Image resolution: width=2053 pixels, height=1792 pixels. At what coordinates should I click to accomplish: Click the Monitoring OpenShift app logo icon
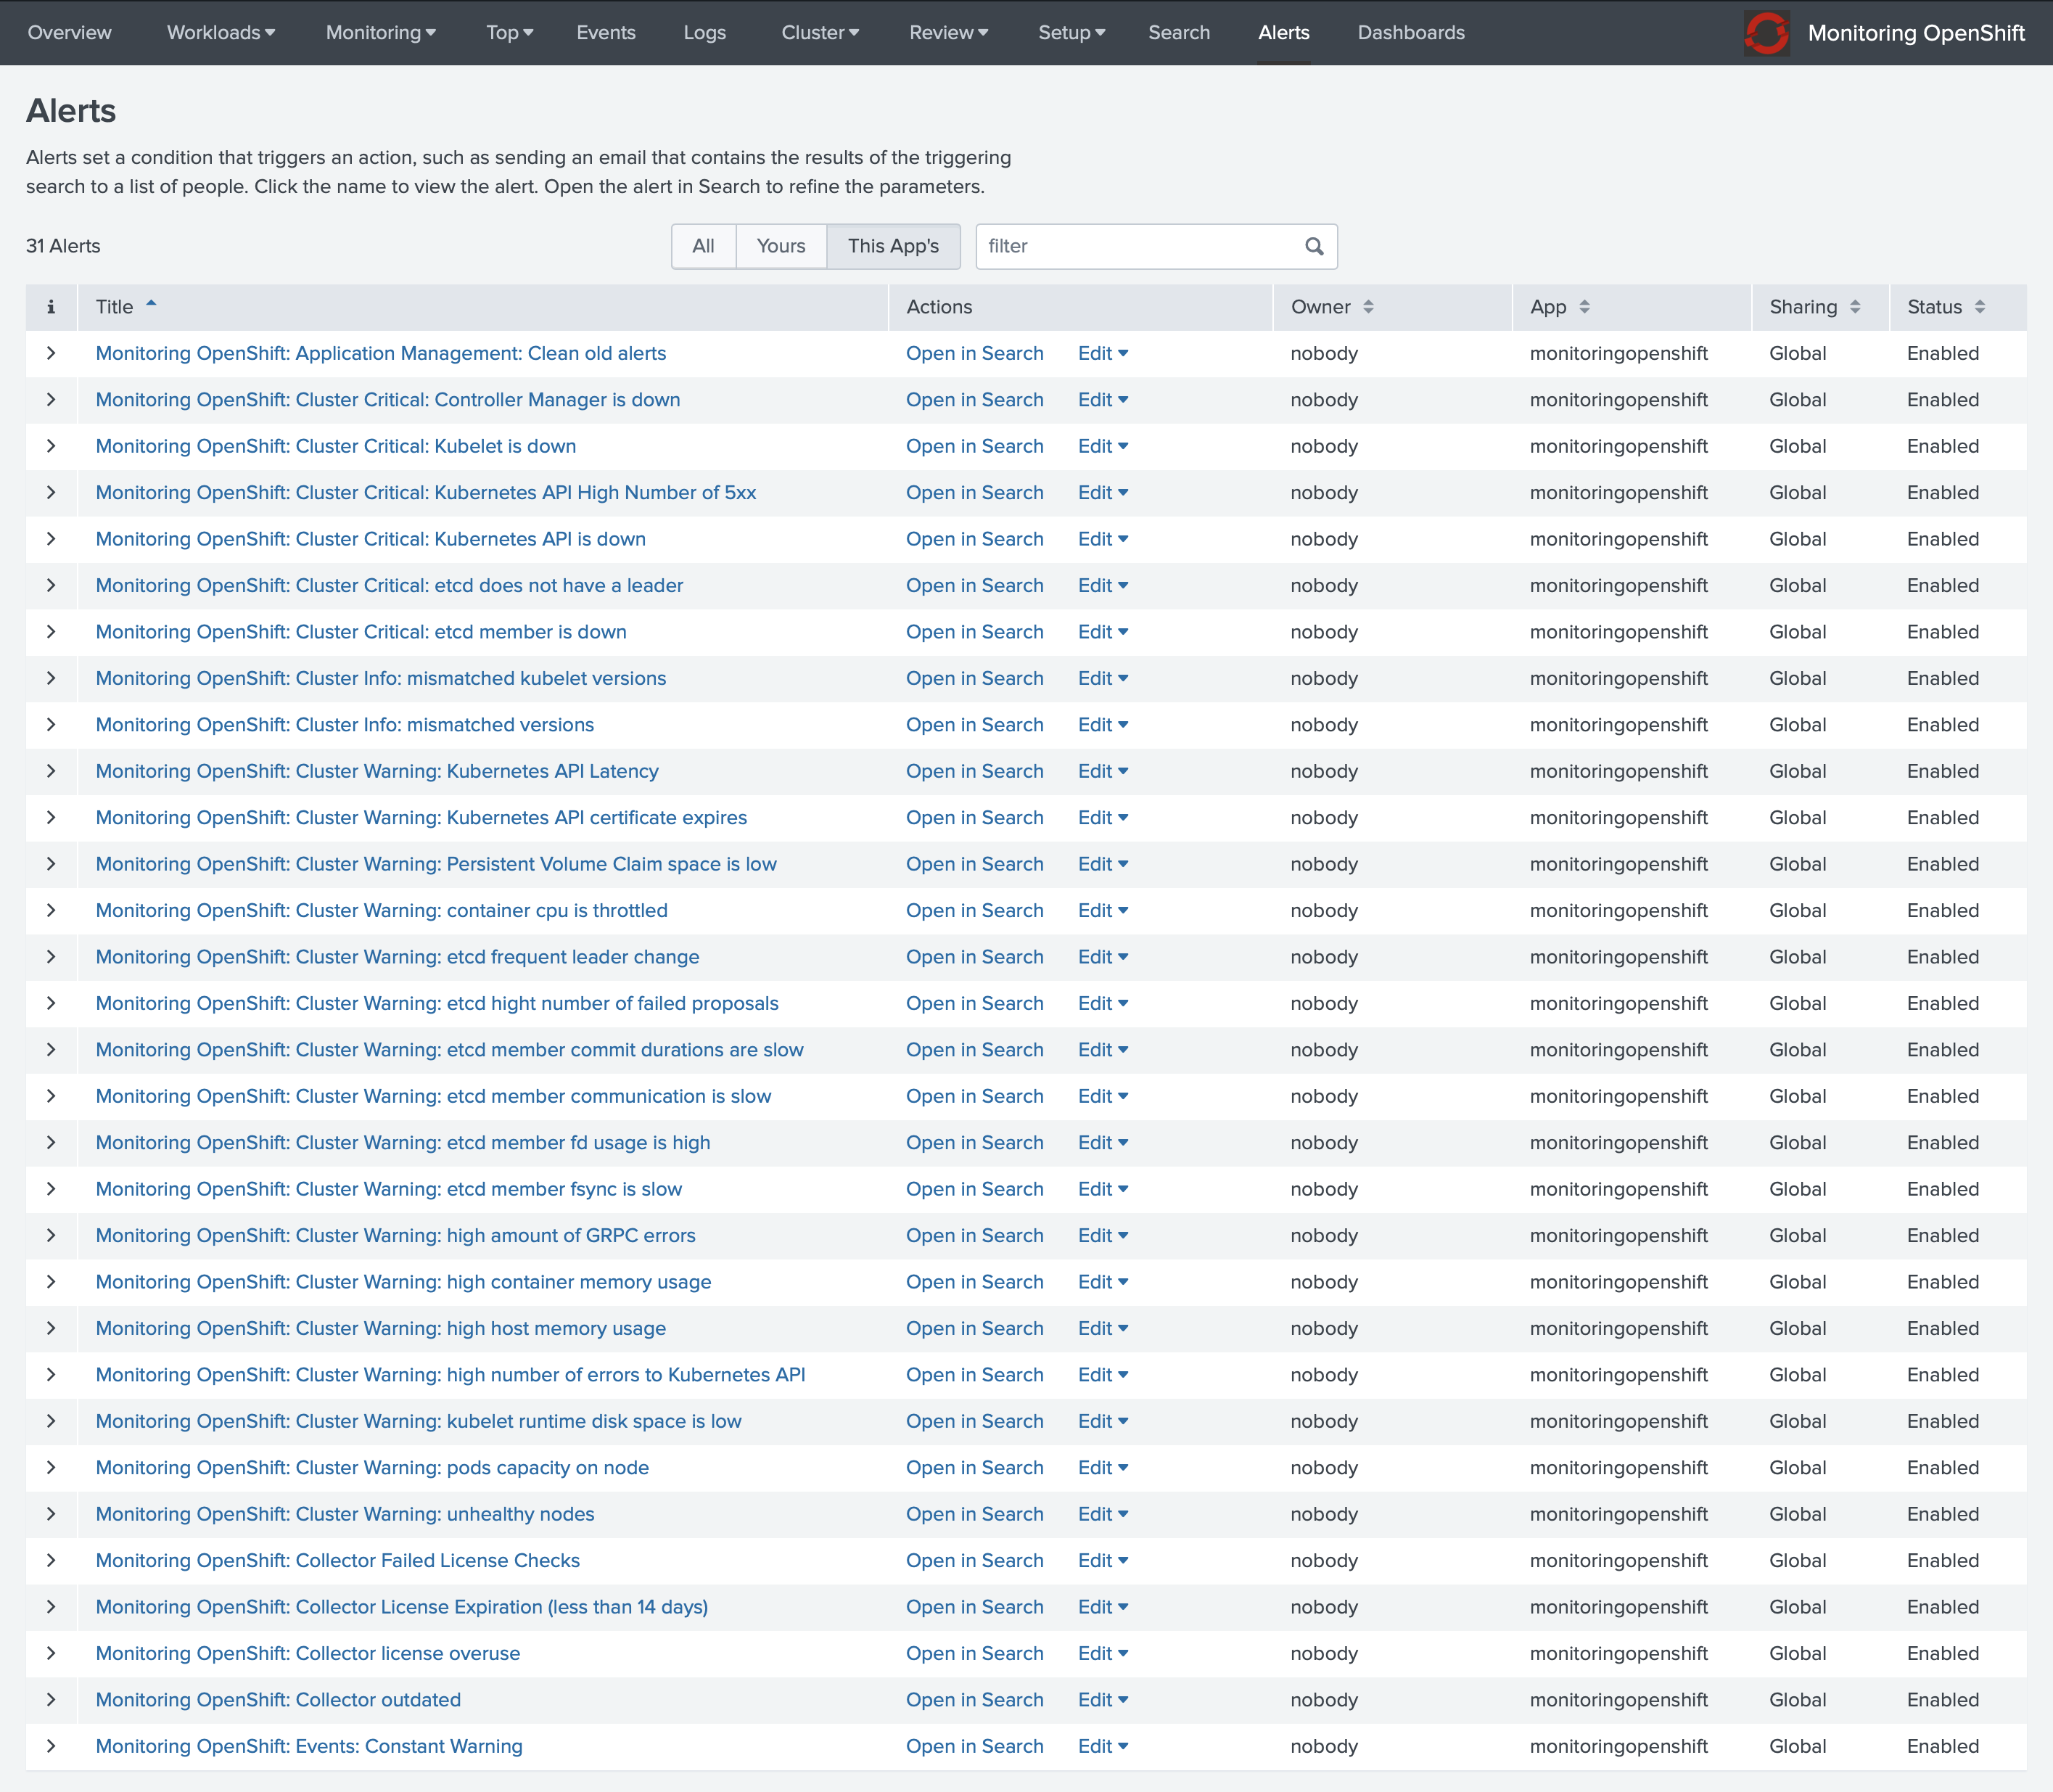point(1767,33)
